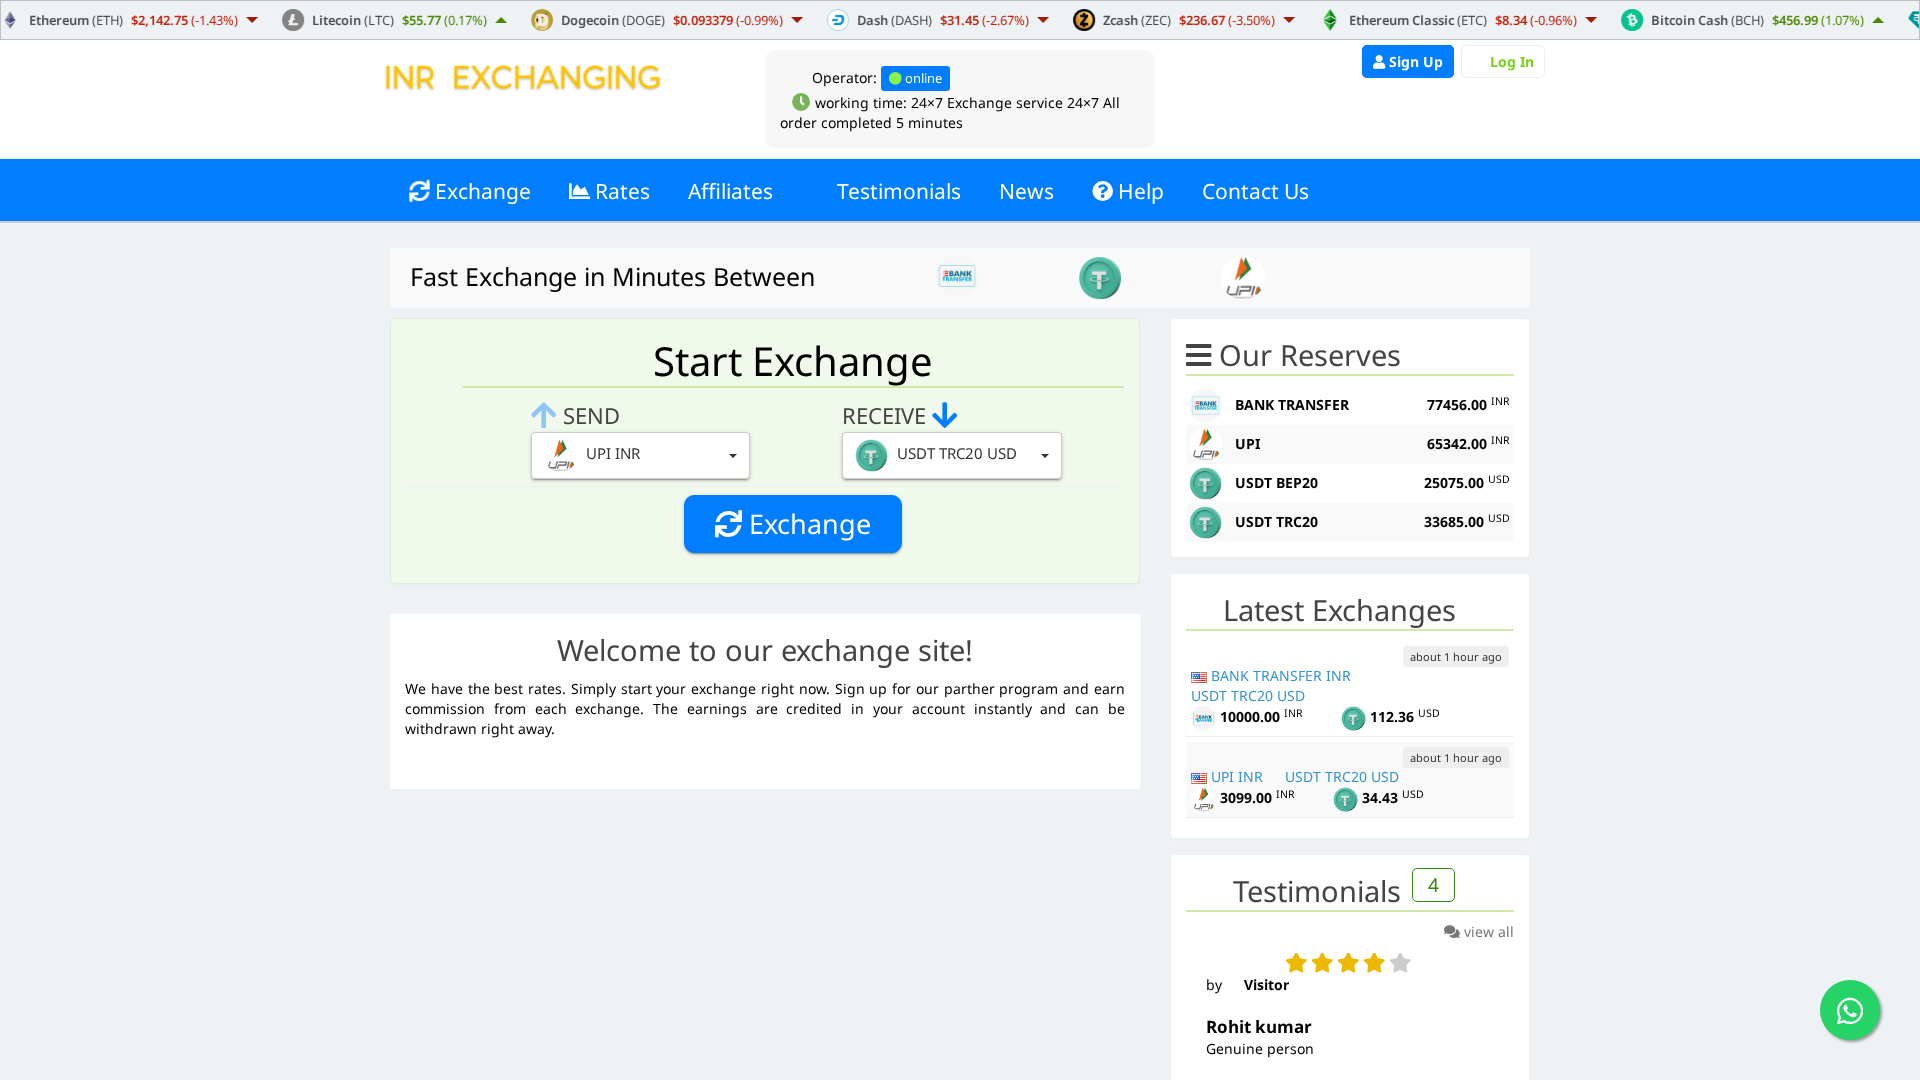1920x1080 pixels.
Task: Navigate to Contact Us
Action: coord(1255,191)
